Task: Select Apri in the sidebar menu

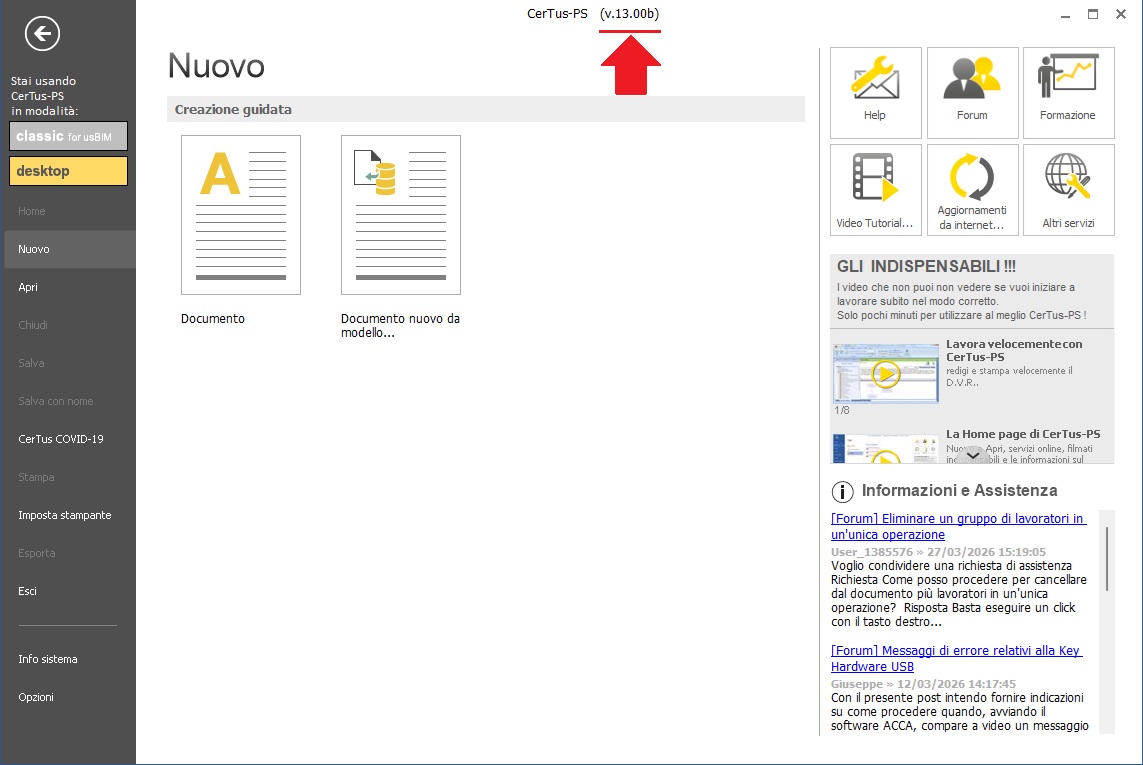Action: [28, 287]
